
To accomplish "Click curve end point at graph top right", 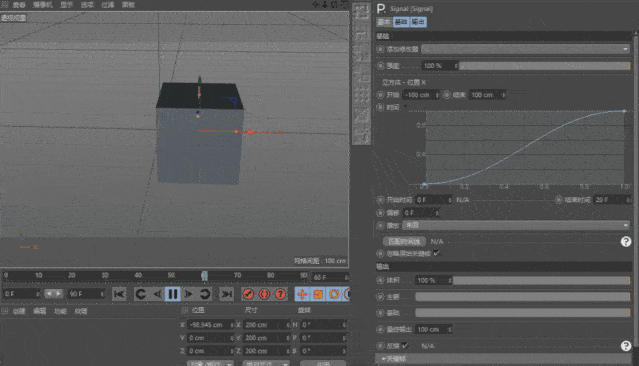I will (x=624, y=111).
